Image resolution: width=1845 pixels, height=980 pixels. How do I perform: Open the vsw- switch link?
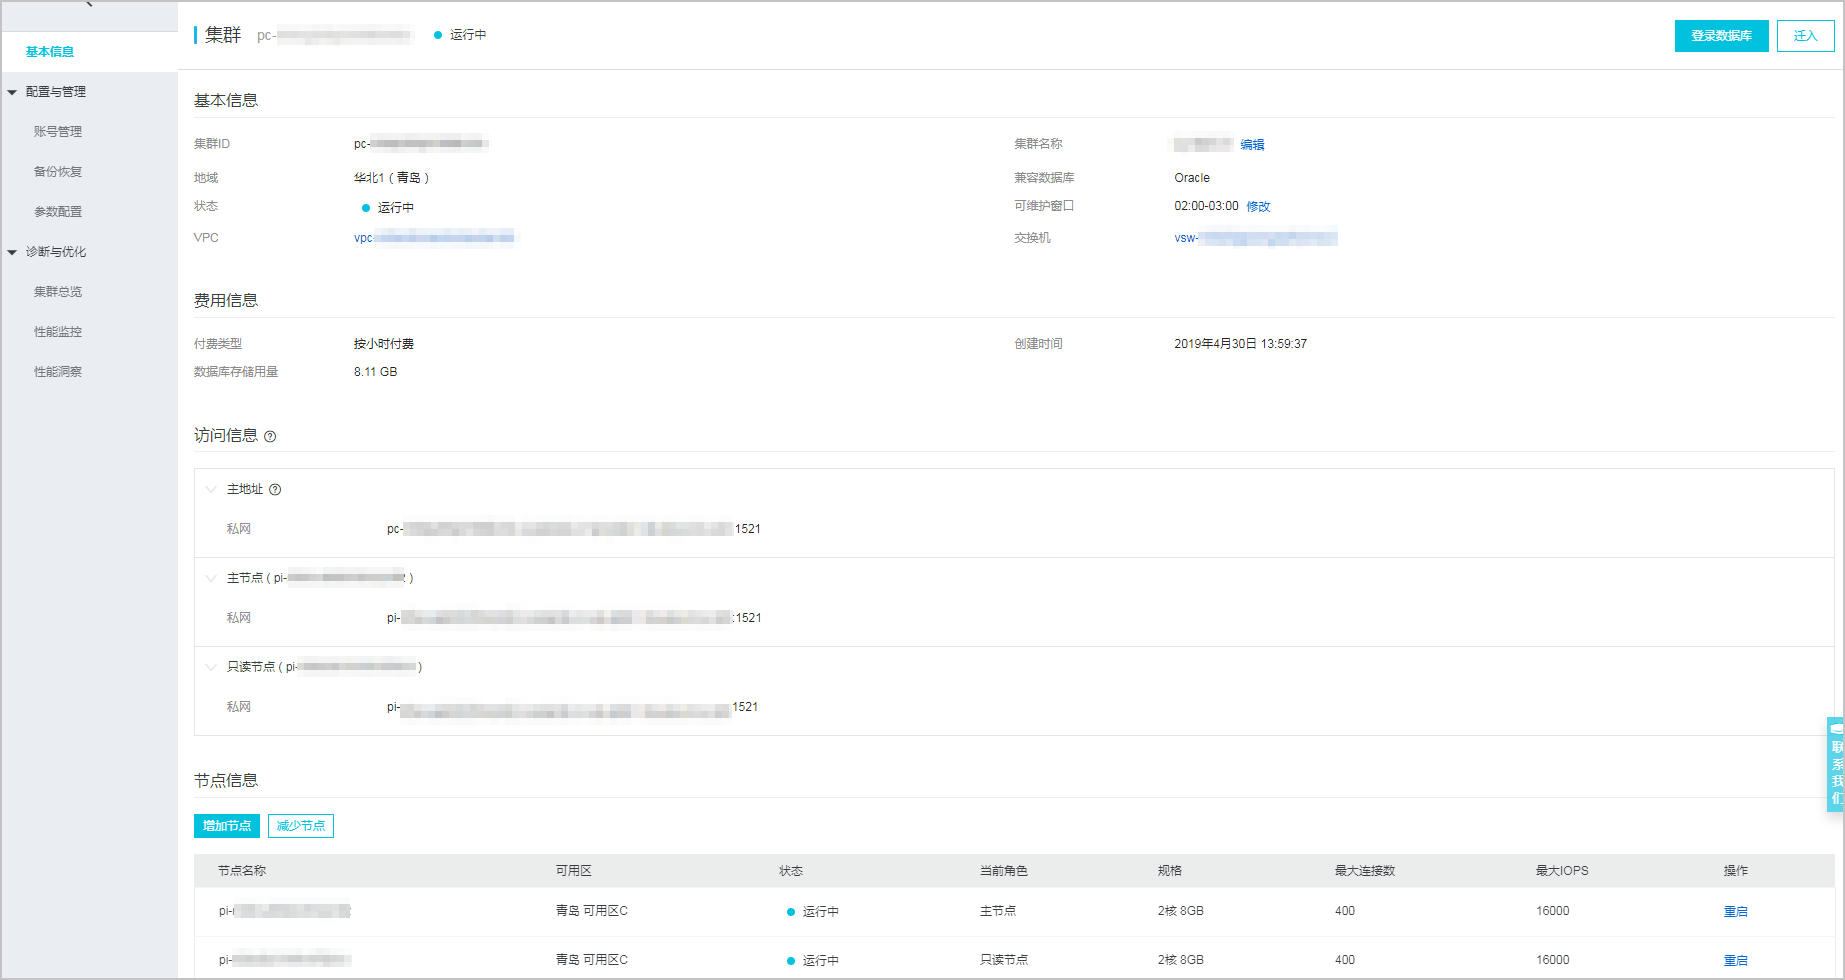1256,238
